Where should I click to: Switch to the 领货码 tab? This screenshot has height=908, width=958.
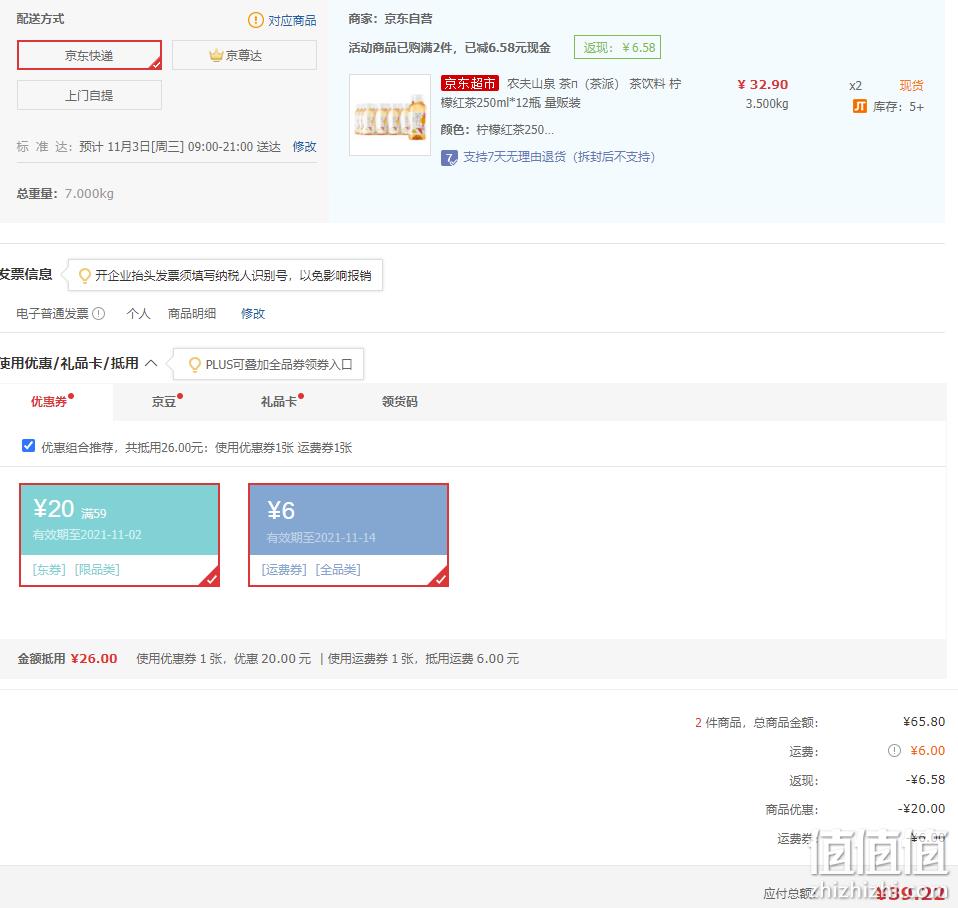(400, 401)
